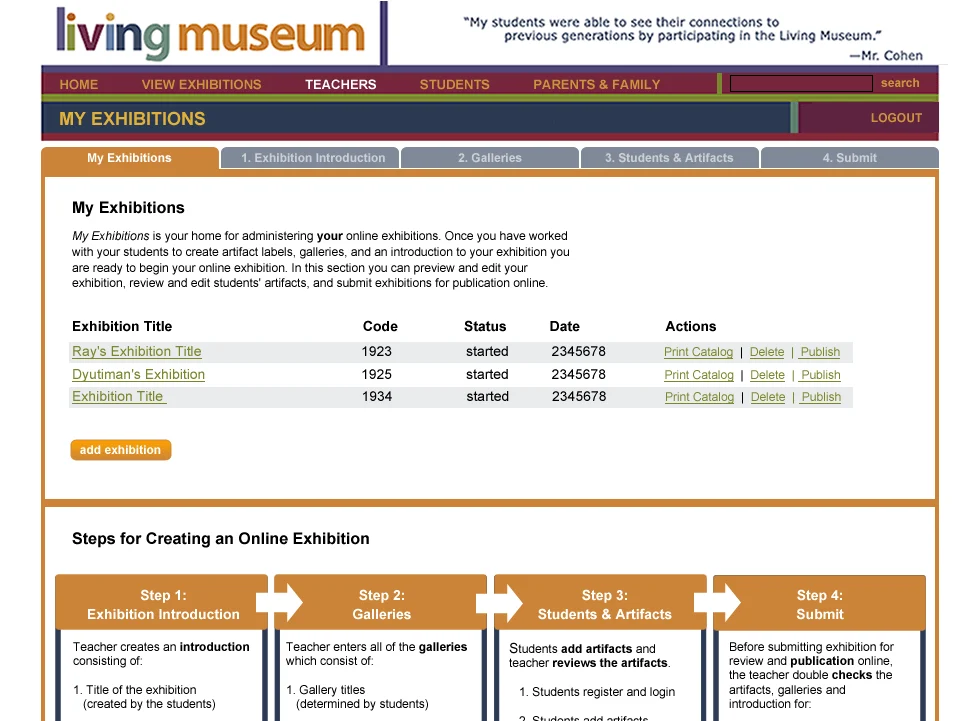The width and height of the screenshot is (960, 721).
Task: Switch to the 2. Galleries tab
Action: pos(490,158)
